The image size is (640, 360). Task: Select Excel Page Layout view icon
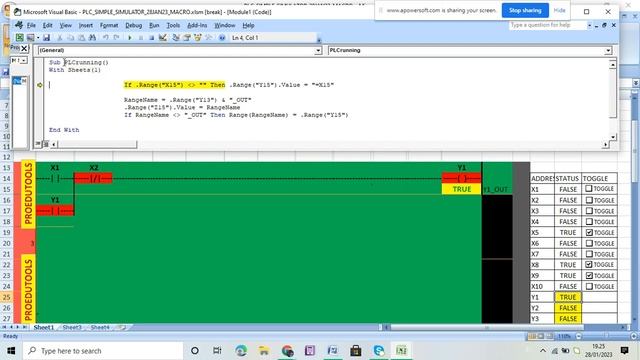(x=541, y=336)
